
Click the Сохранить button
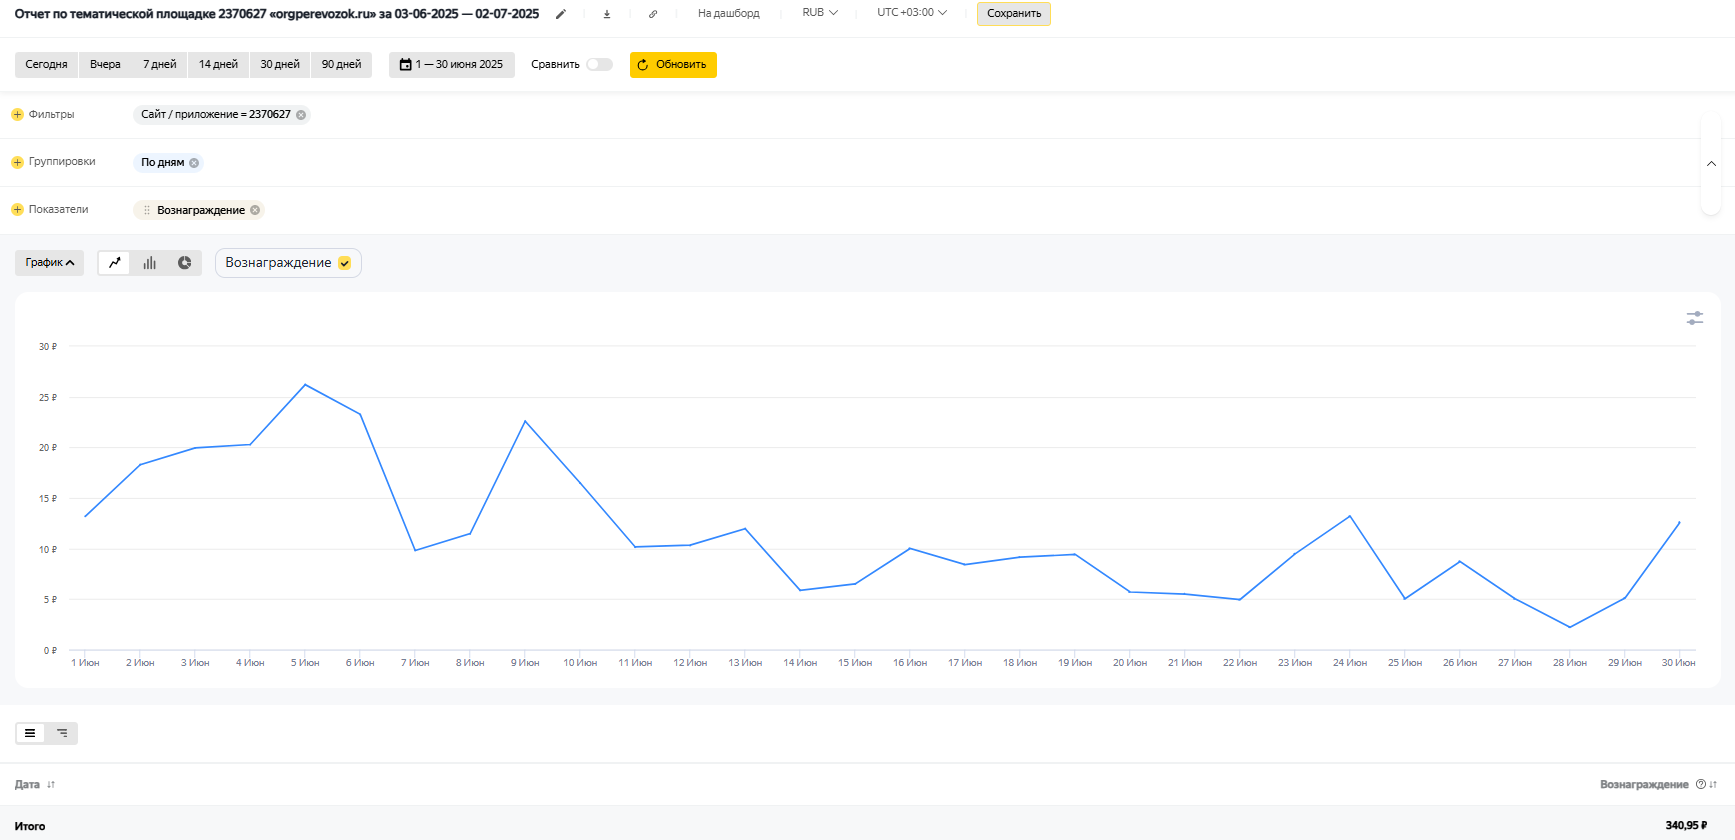[1013, 14]
